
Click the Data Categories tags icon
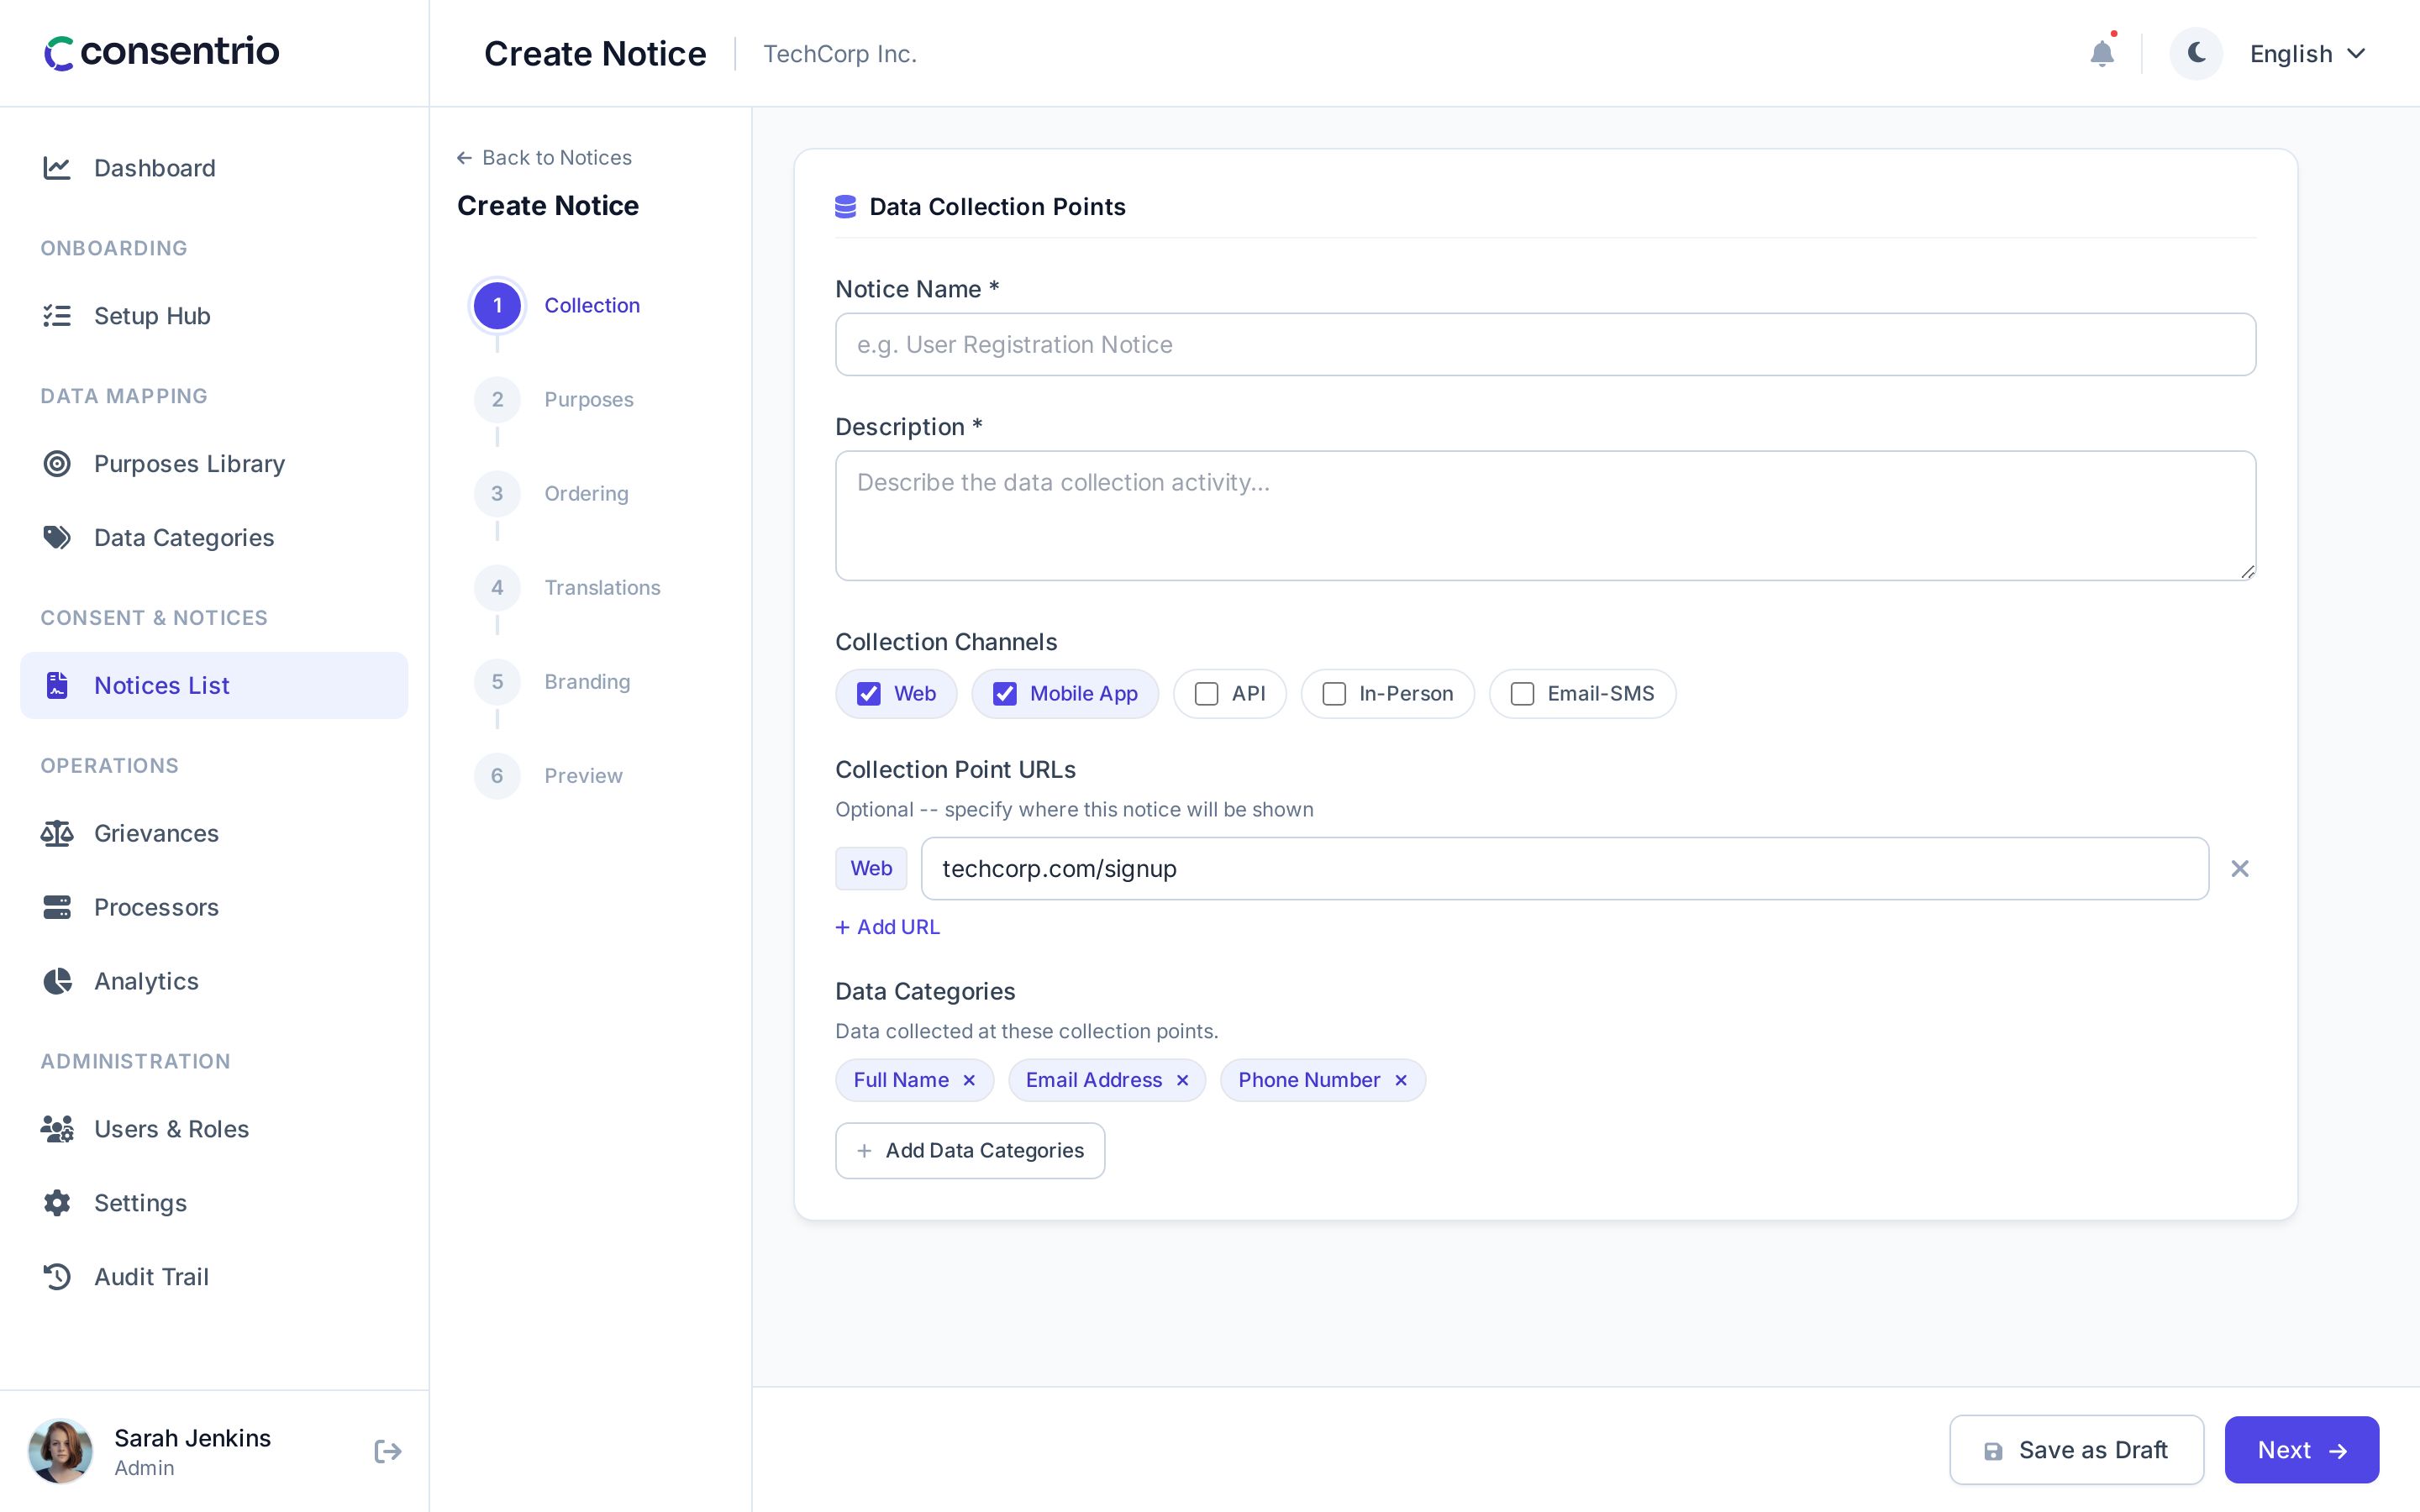[x=57, y=538]
